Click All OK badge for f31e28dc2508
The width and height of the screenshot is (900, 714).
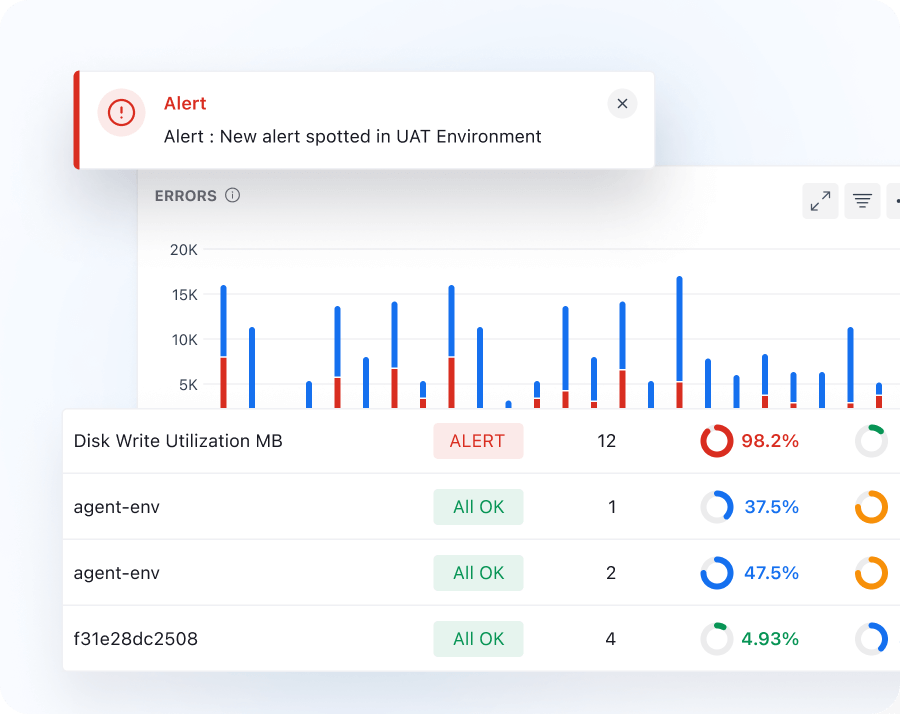pos(478,639)
